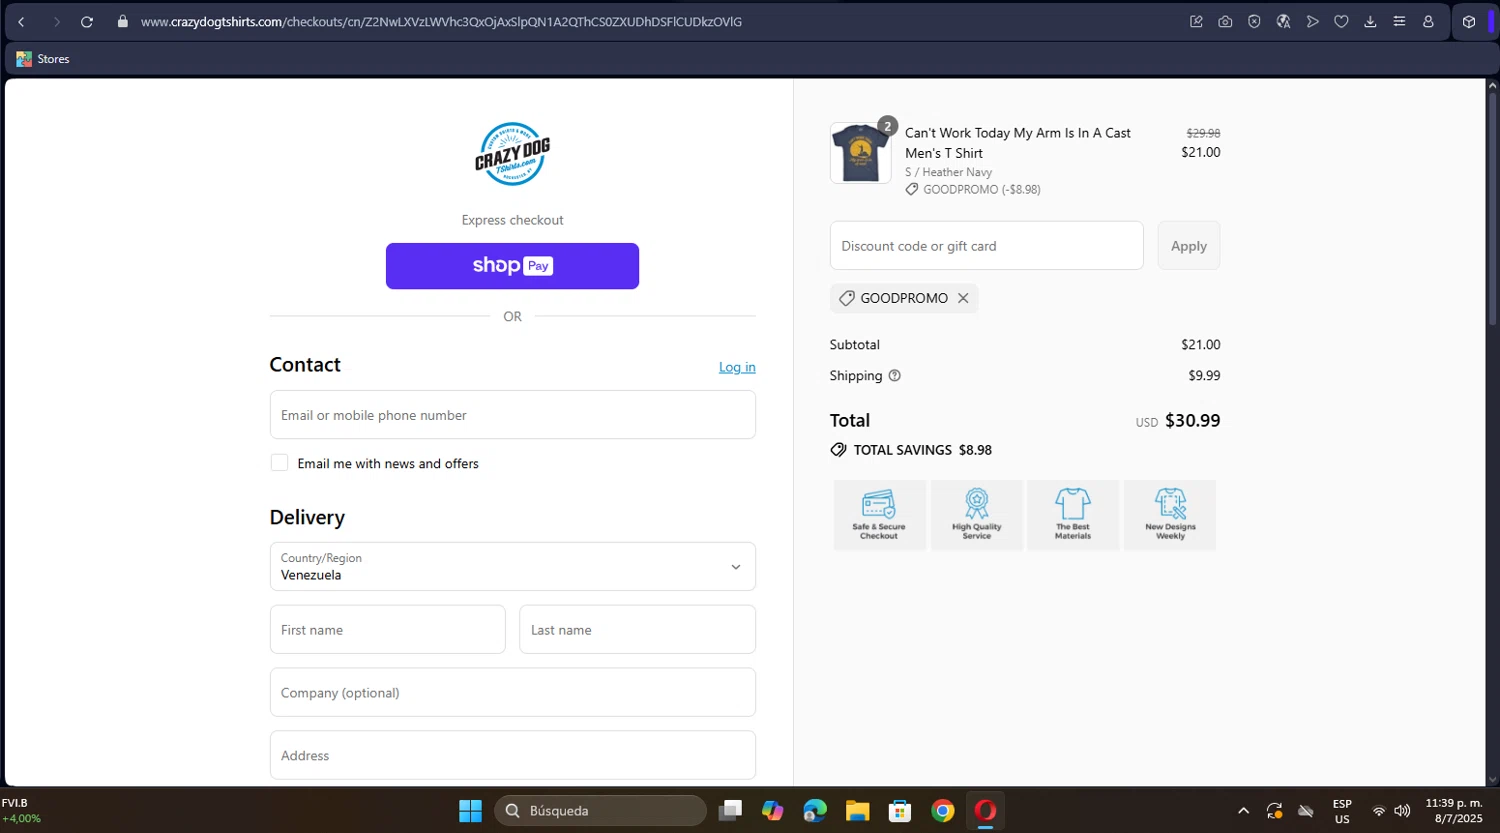Open File Explorer from taskbar
This screenshot has width=1500, height=833.
pos(857,811)
